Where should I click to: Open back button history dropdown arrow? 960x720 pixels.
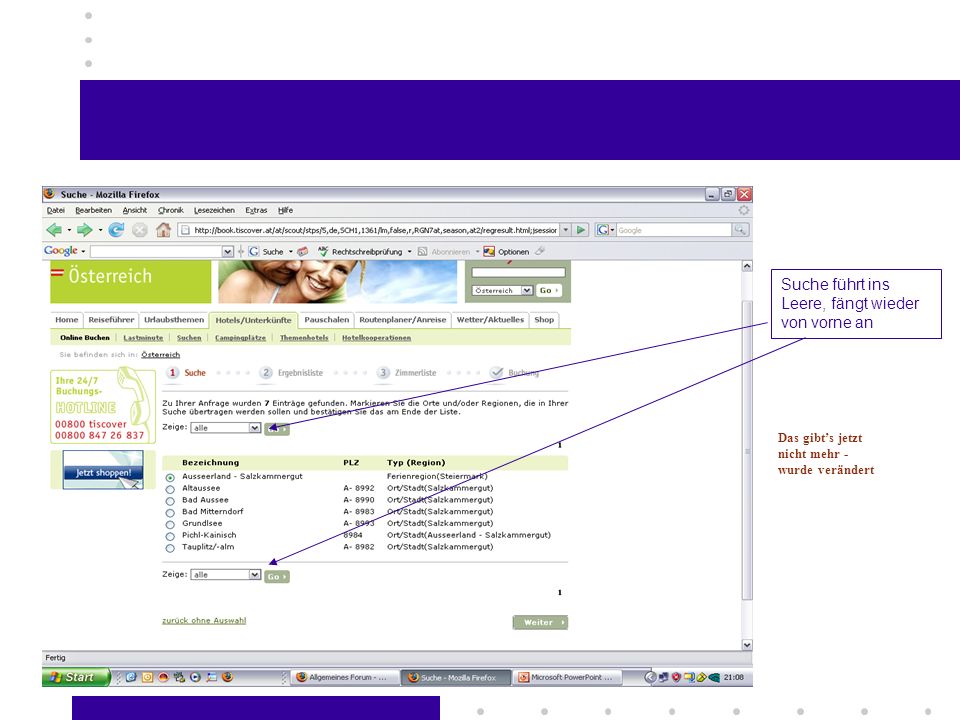[69, 230]
